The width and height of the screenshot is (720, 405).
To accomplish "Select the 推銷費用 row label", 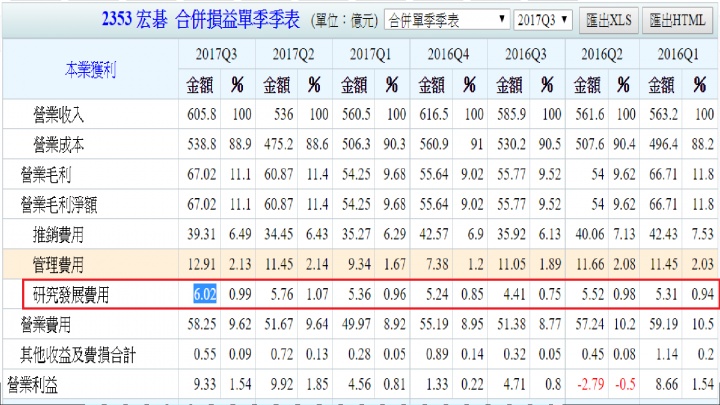I will pos(58,235).
